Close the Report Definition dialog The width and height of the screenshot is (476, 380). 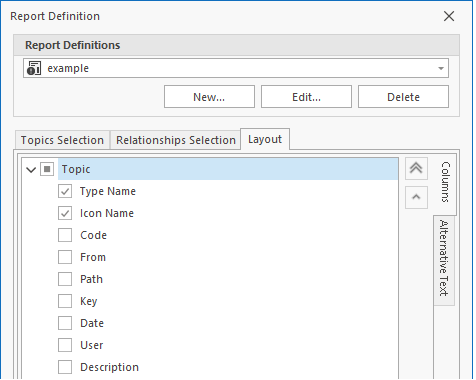click(x=451, y=16)
